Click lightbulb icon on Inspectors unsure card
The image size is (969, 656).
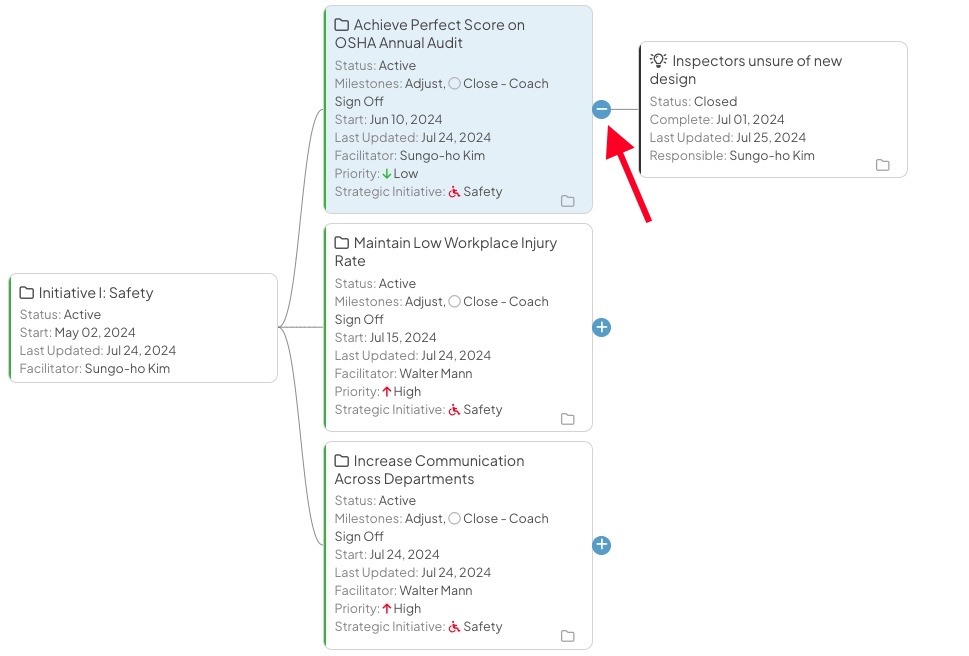tap(658, 61)
